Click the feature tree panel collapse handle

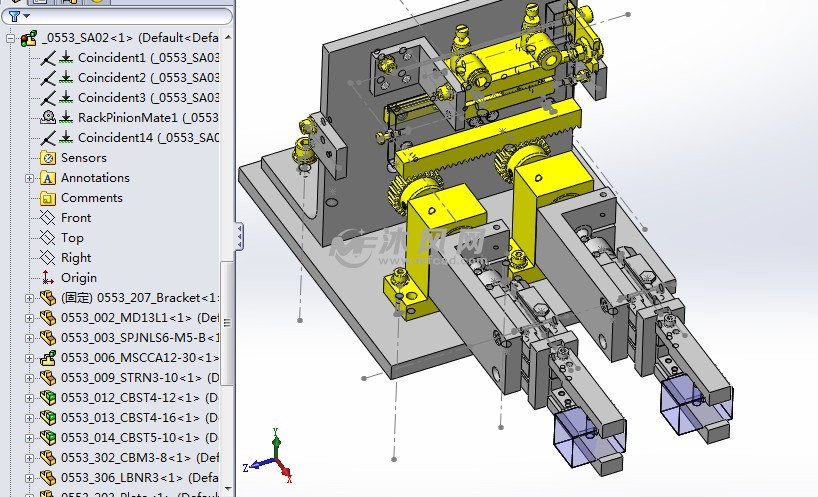tap(238, 237)
